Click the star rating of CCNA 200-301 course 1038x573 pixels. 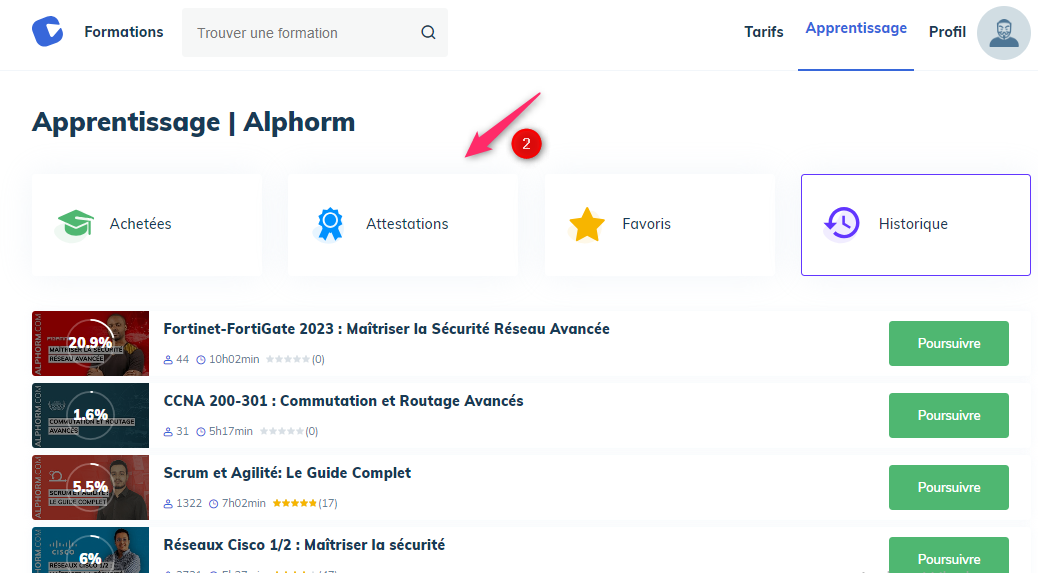282,431
